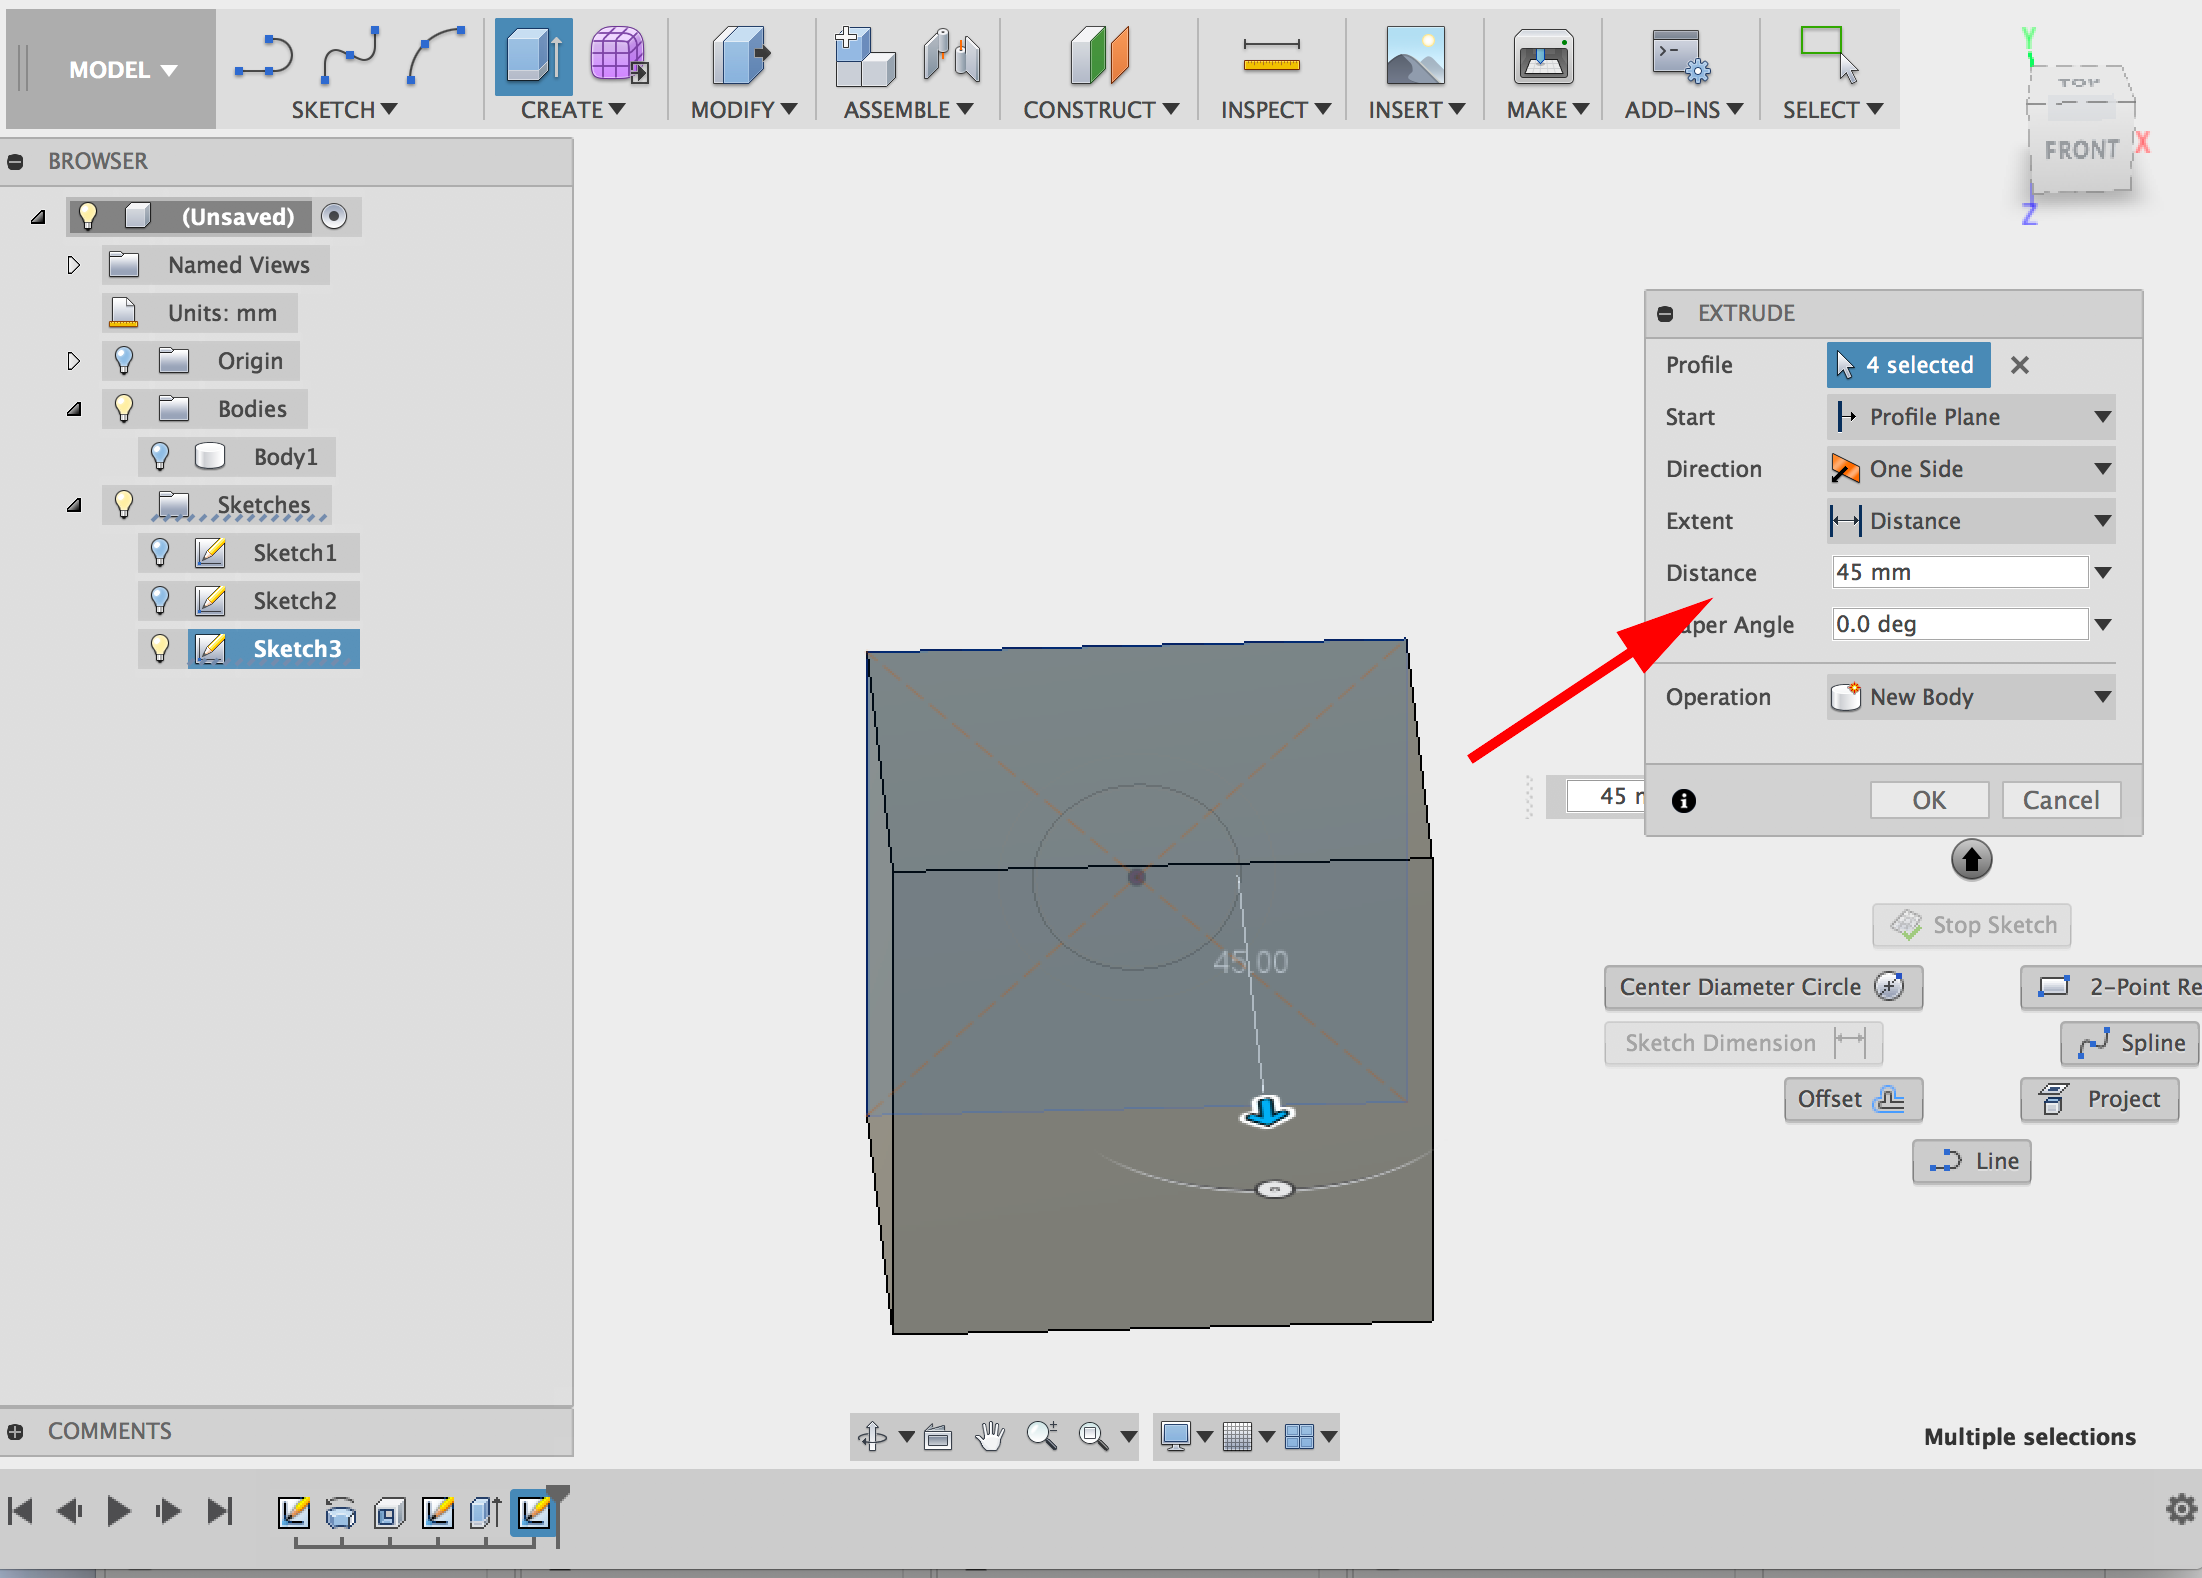
Task: Click the Offset shortcut button
Action: click(x=1853, y=1099)
